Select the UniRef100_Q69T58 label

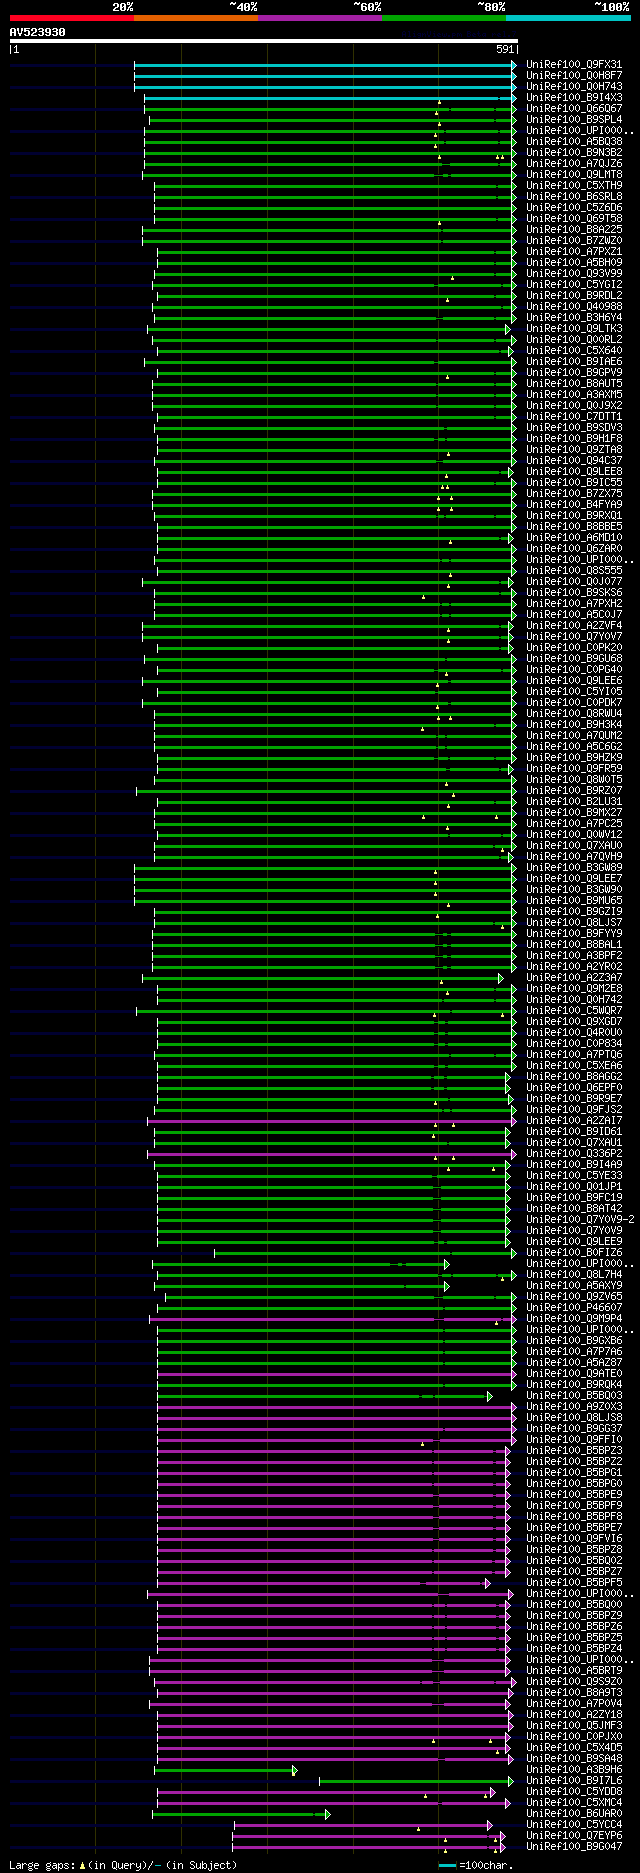tap(574, 218)
